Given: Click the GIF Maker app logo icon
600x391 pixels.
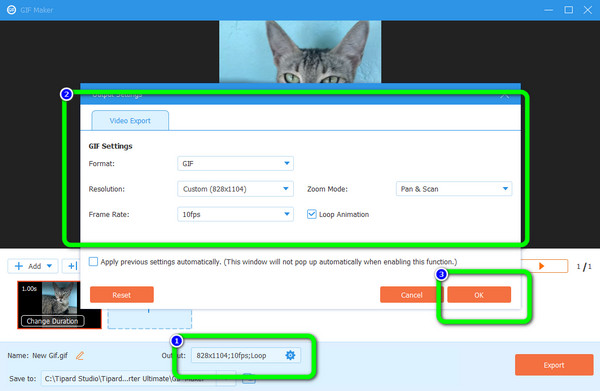Looking at the screenshot, I should click(11, 10).
